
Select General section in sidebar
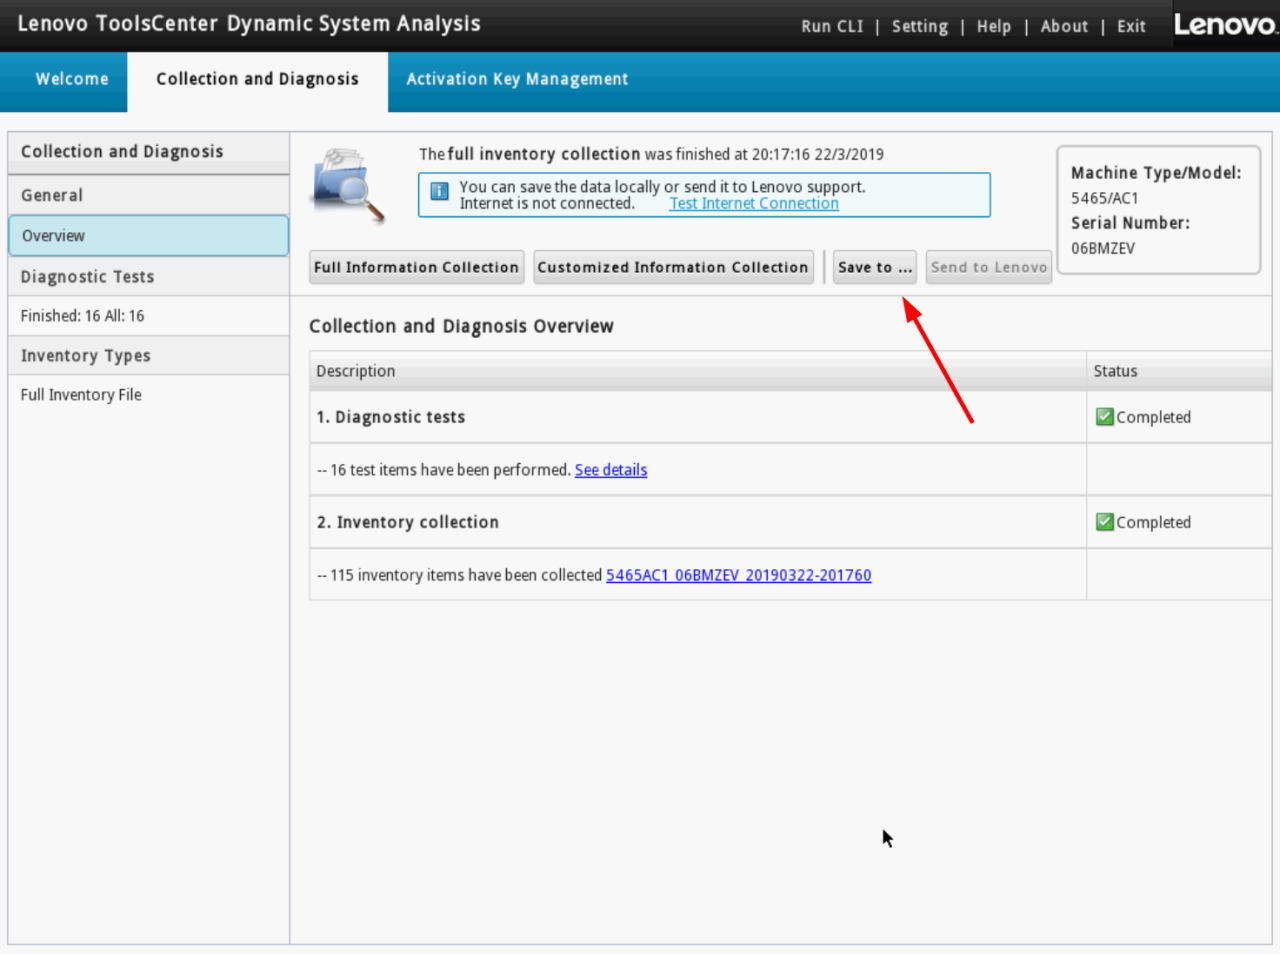pos(148,195)
